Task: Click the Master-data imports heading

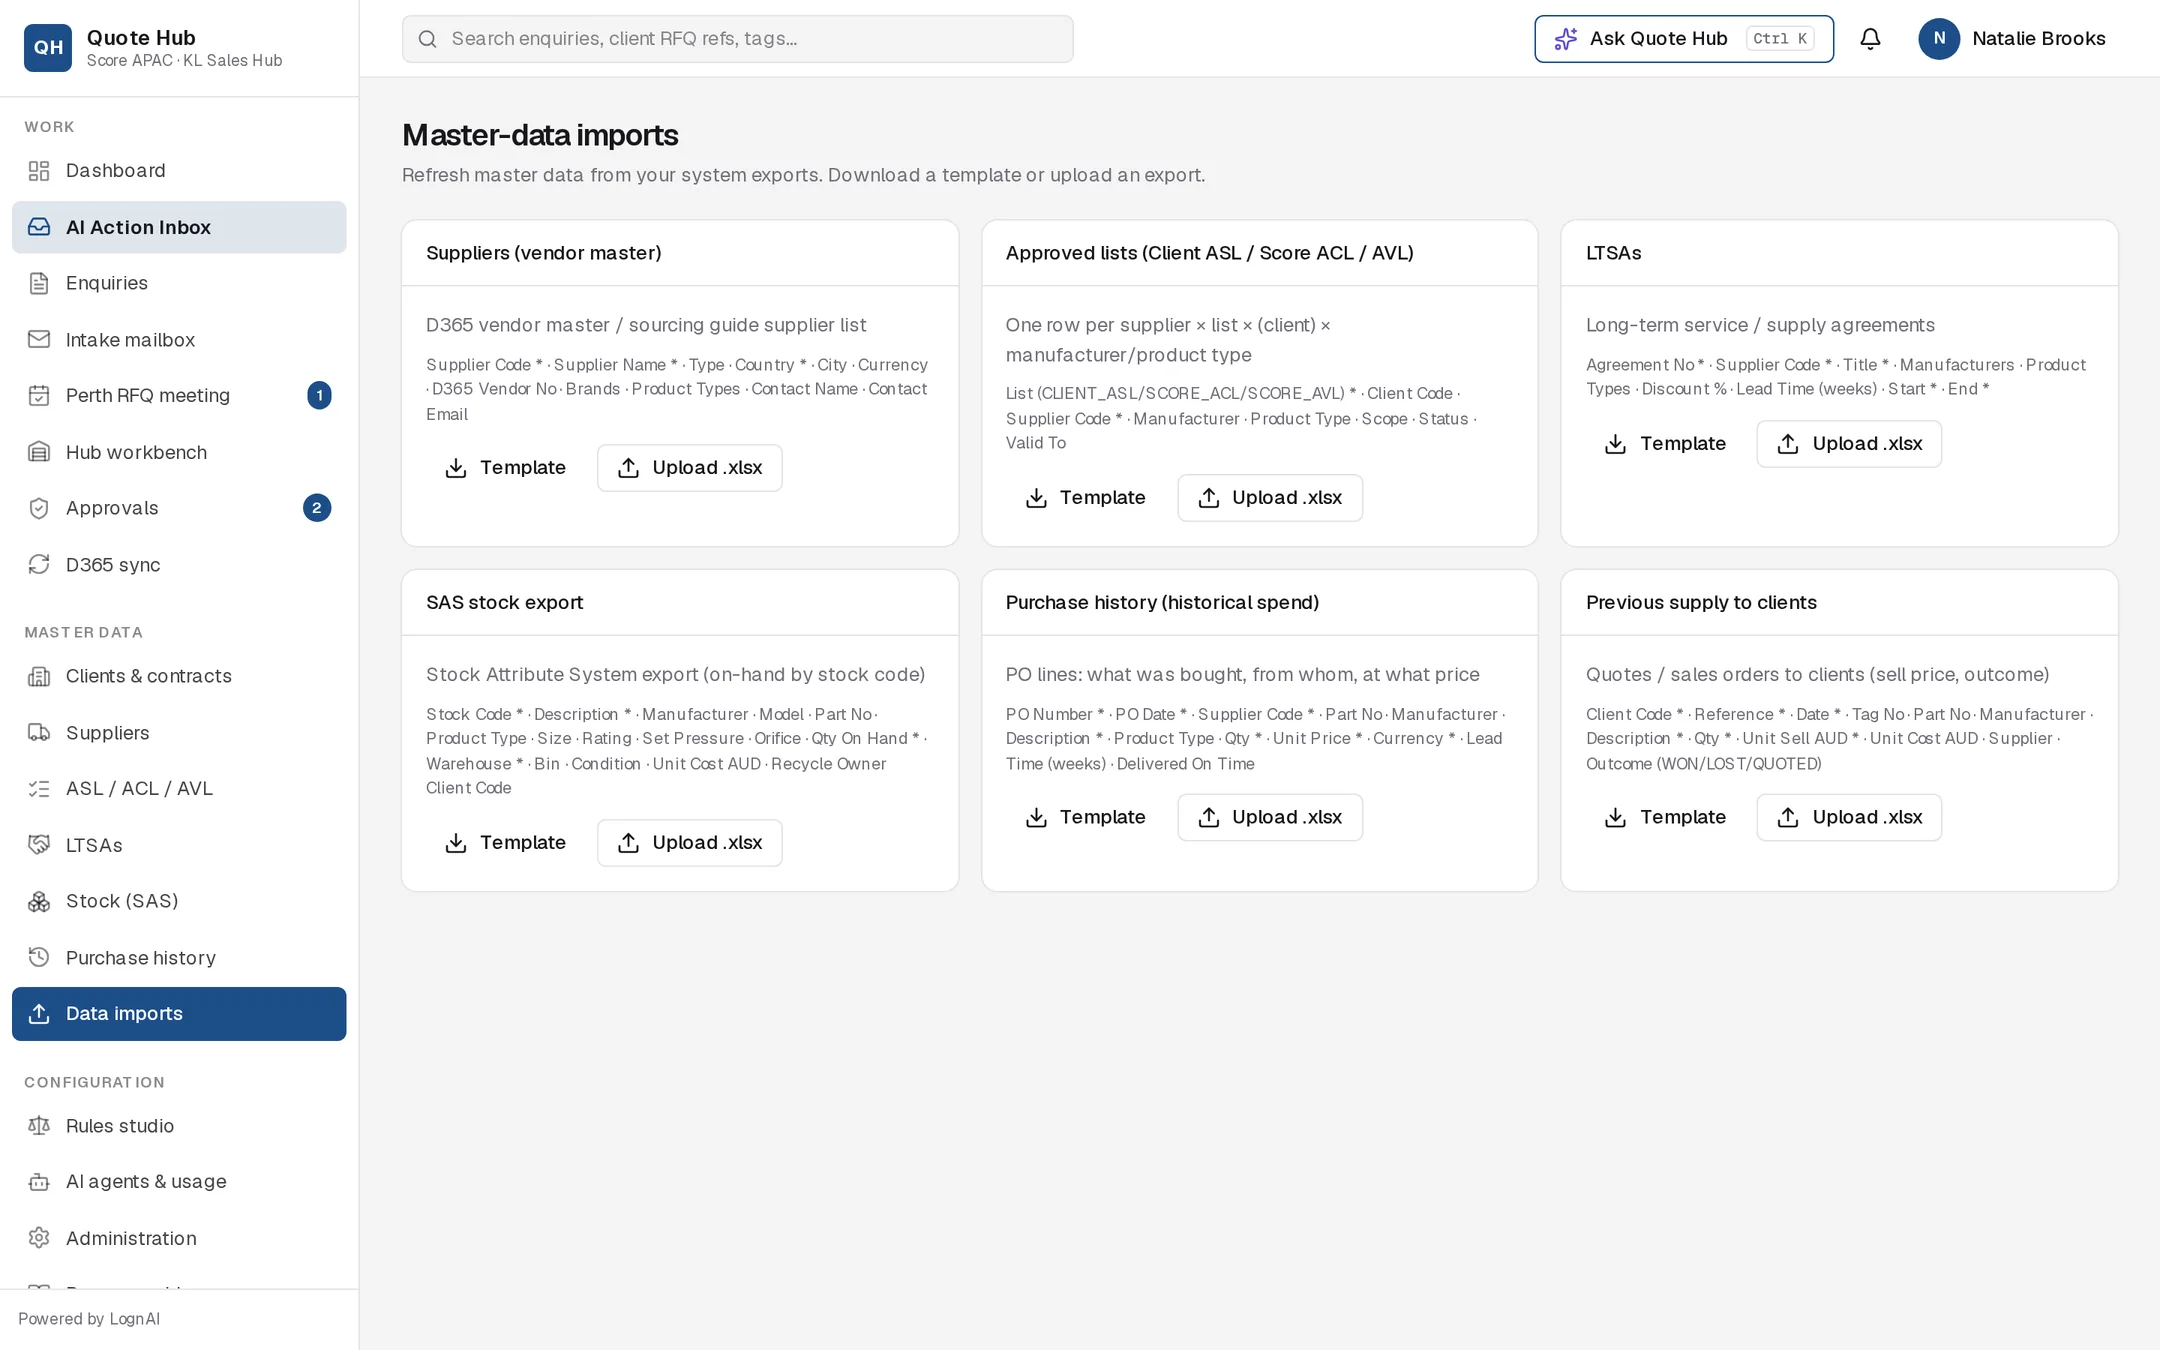Action: [540, 135]
